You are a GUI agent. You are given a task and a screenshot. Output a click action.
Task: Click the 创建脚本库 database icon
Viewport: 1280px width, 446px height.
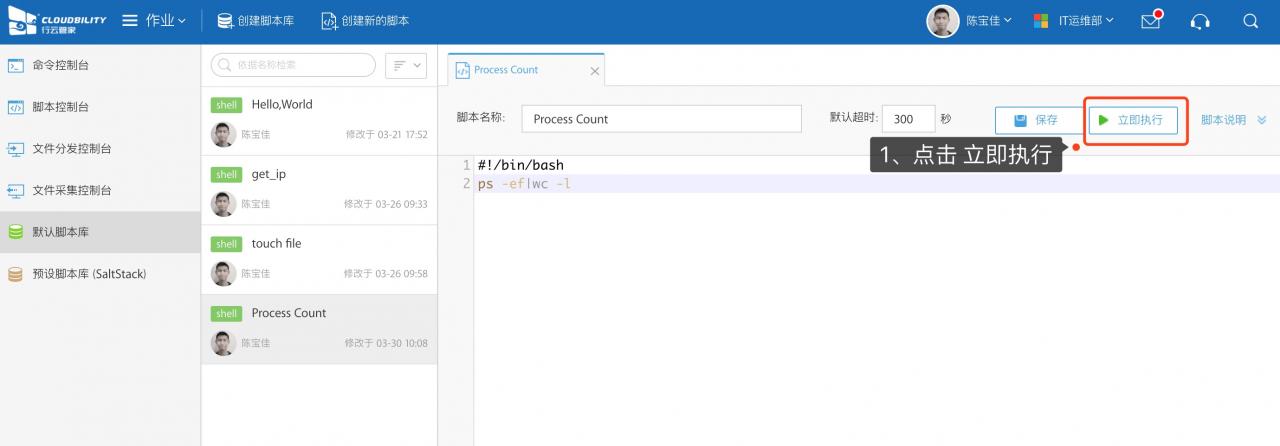226,21
